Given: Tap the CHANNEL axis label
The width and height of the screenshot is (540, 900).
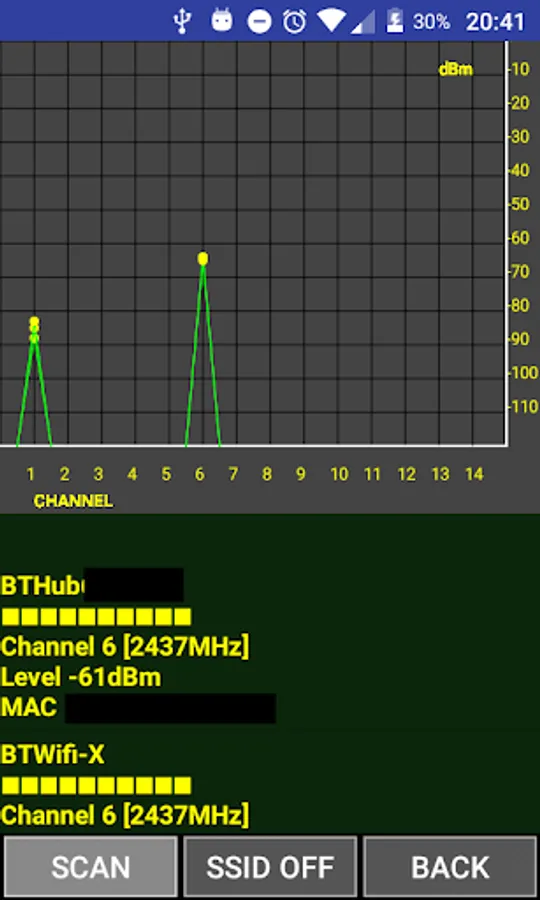Looking at the screenshot, I should (x=73, y=501).
